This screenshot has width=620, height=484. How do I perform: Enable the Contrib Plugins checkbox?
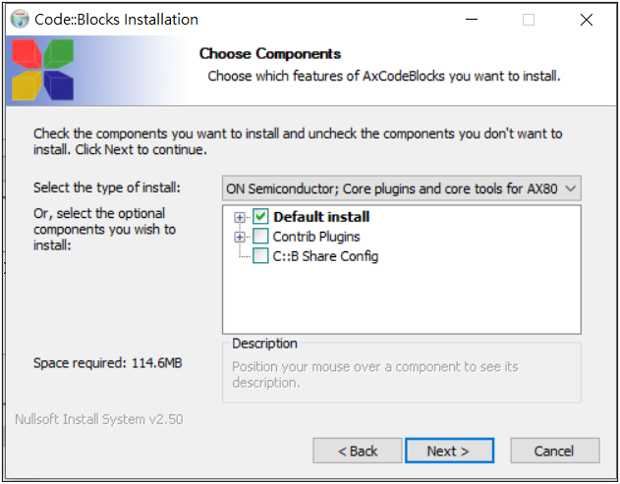point(261,236)
